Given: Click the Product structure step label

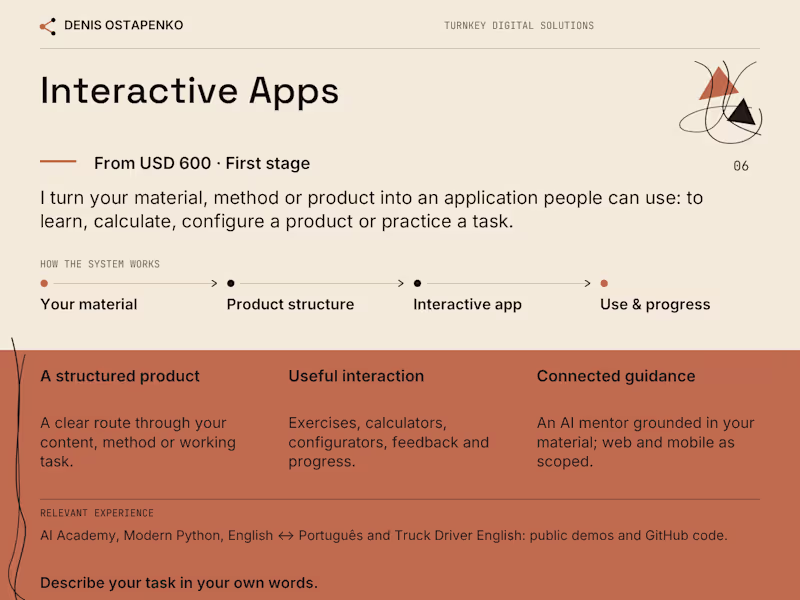Looking at the screenshot, I should click(x=290, y=304).
